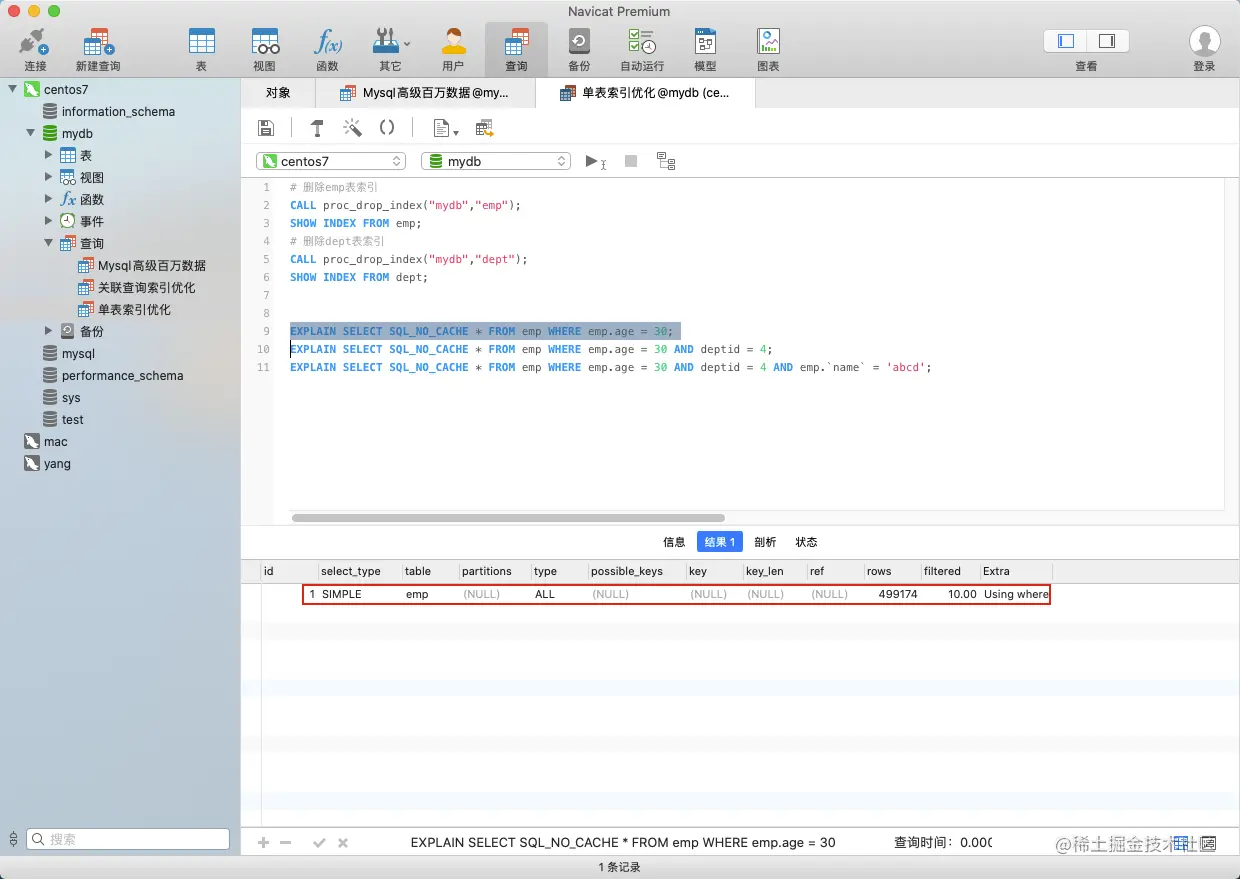This screenshot has width=1240, height=879.
Task: Open the 图表 charts toolbar icon
Action: [x=768, y=42]
